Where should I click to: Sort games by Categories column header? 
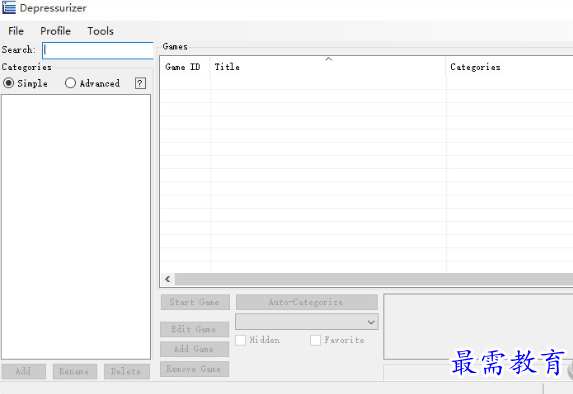[x=509, y=67]
